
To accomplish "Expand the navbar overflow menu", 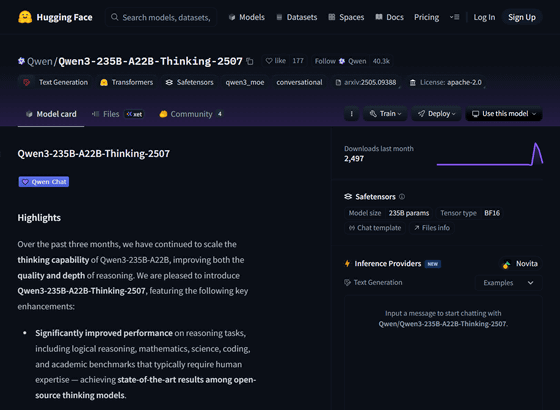I will pyautogui.click(x=455, y=17).
